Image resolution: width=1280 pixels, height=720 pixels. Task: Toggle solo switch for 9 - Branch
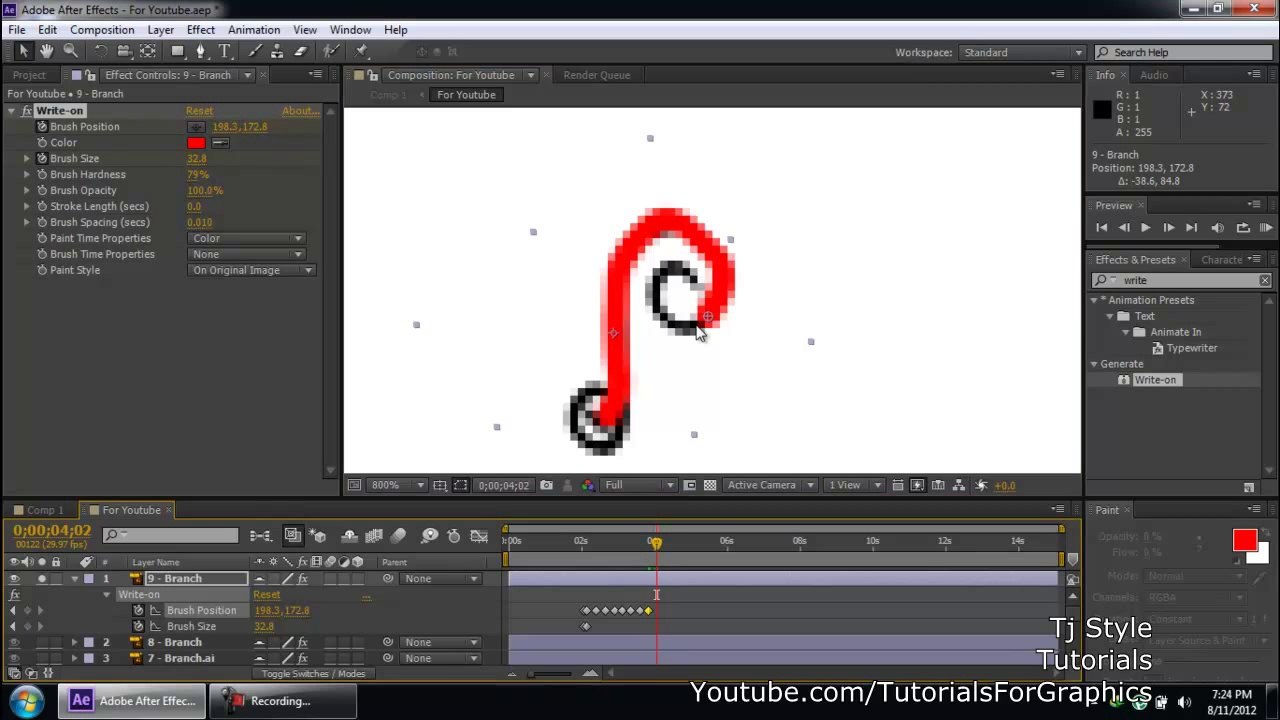coord(41,578)
